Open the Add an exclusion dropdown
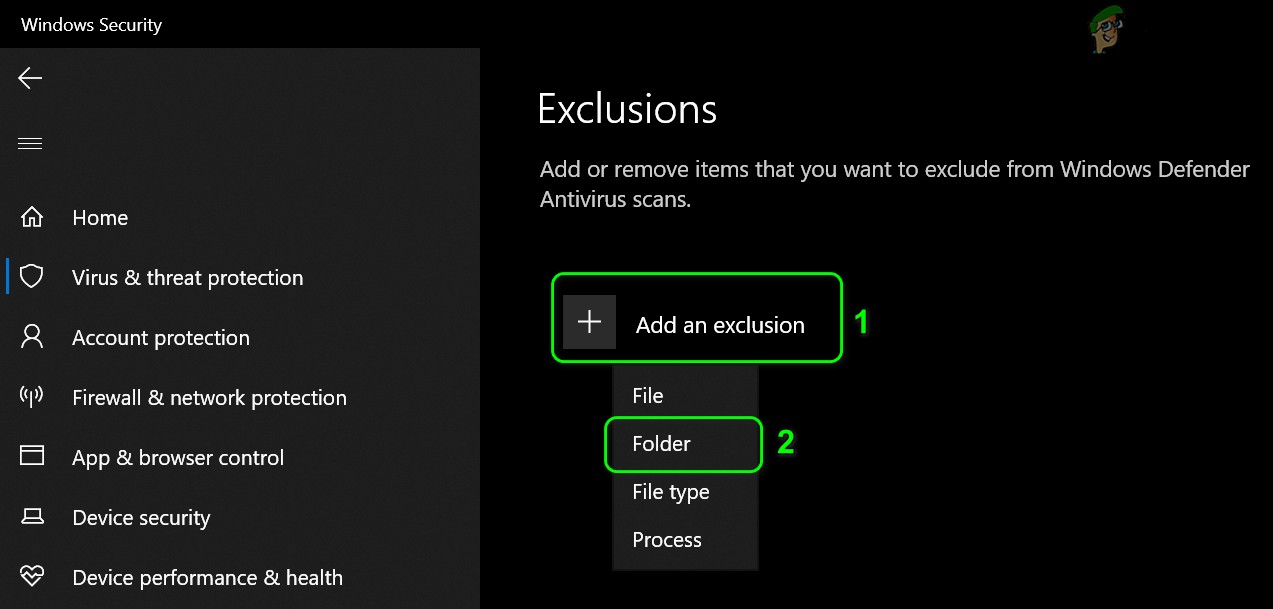Image resolution: width=1273 pixels, height=609 pixels. (x=720, y=325)
